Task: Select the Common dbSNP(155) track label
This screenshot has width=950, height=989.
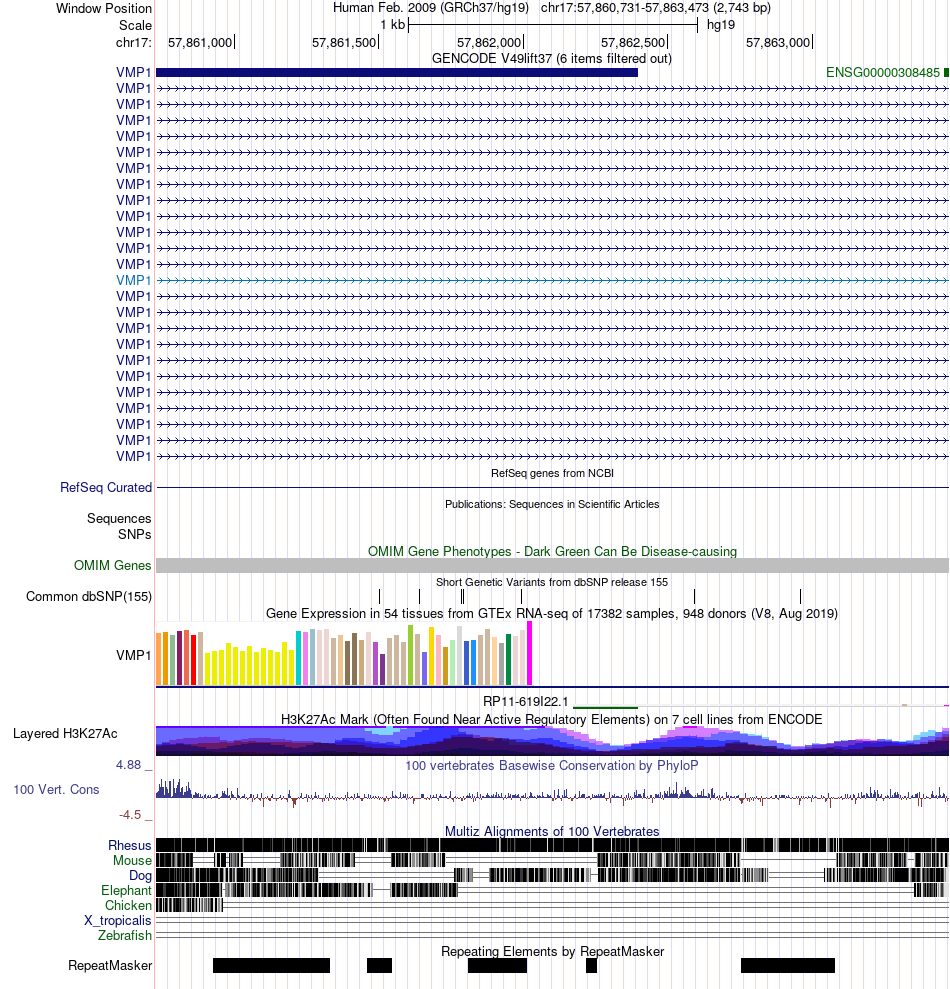Action: tap(89, 596)
